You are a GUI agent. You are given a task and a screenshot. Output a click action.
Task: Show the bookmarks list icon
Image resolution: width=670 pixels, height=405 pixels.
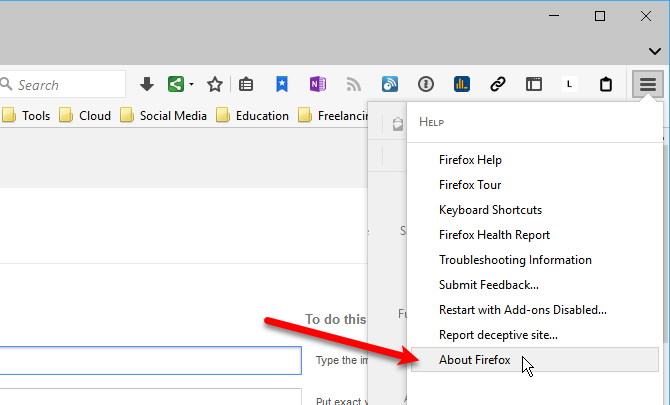tap(246, 85)
